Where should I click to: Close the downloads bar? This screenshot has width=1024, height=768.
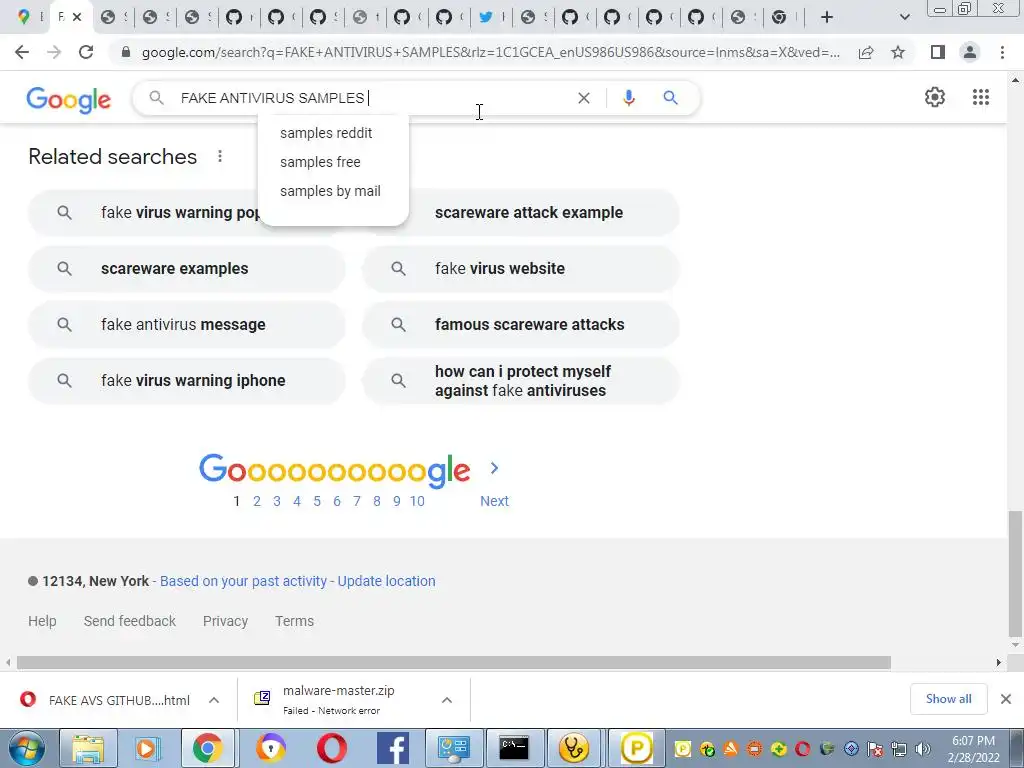coord(1006,699)
